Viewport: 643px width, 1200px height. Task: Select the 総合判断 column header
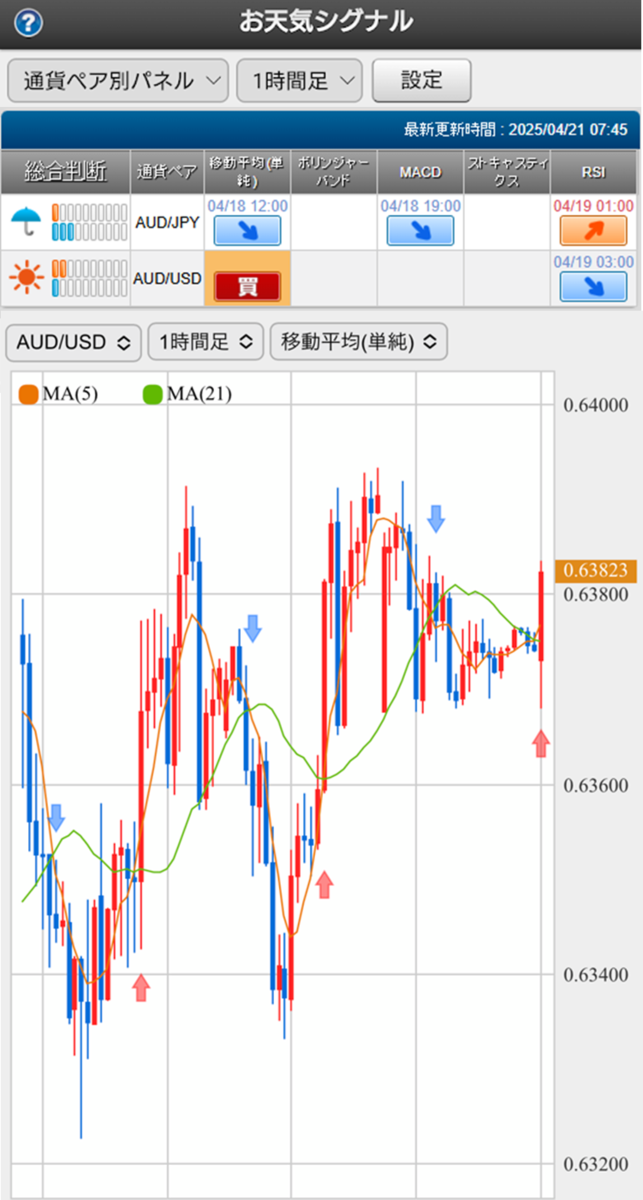point(66,172)
